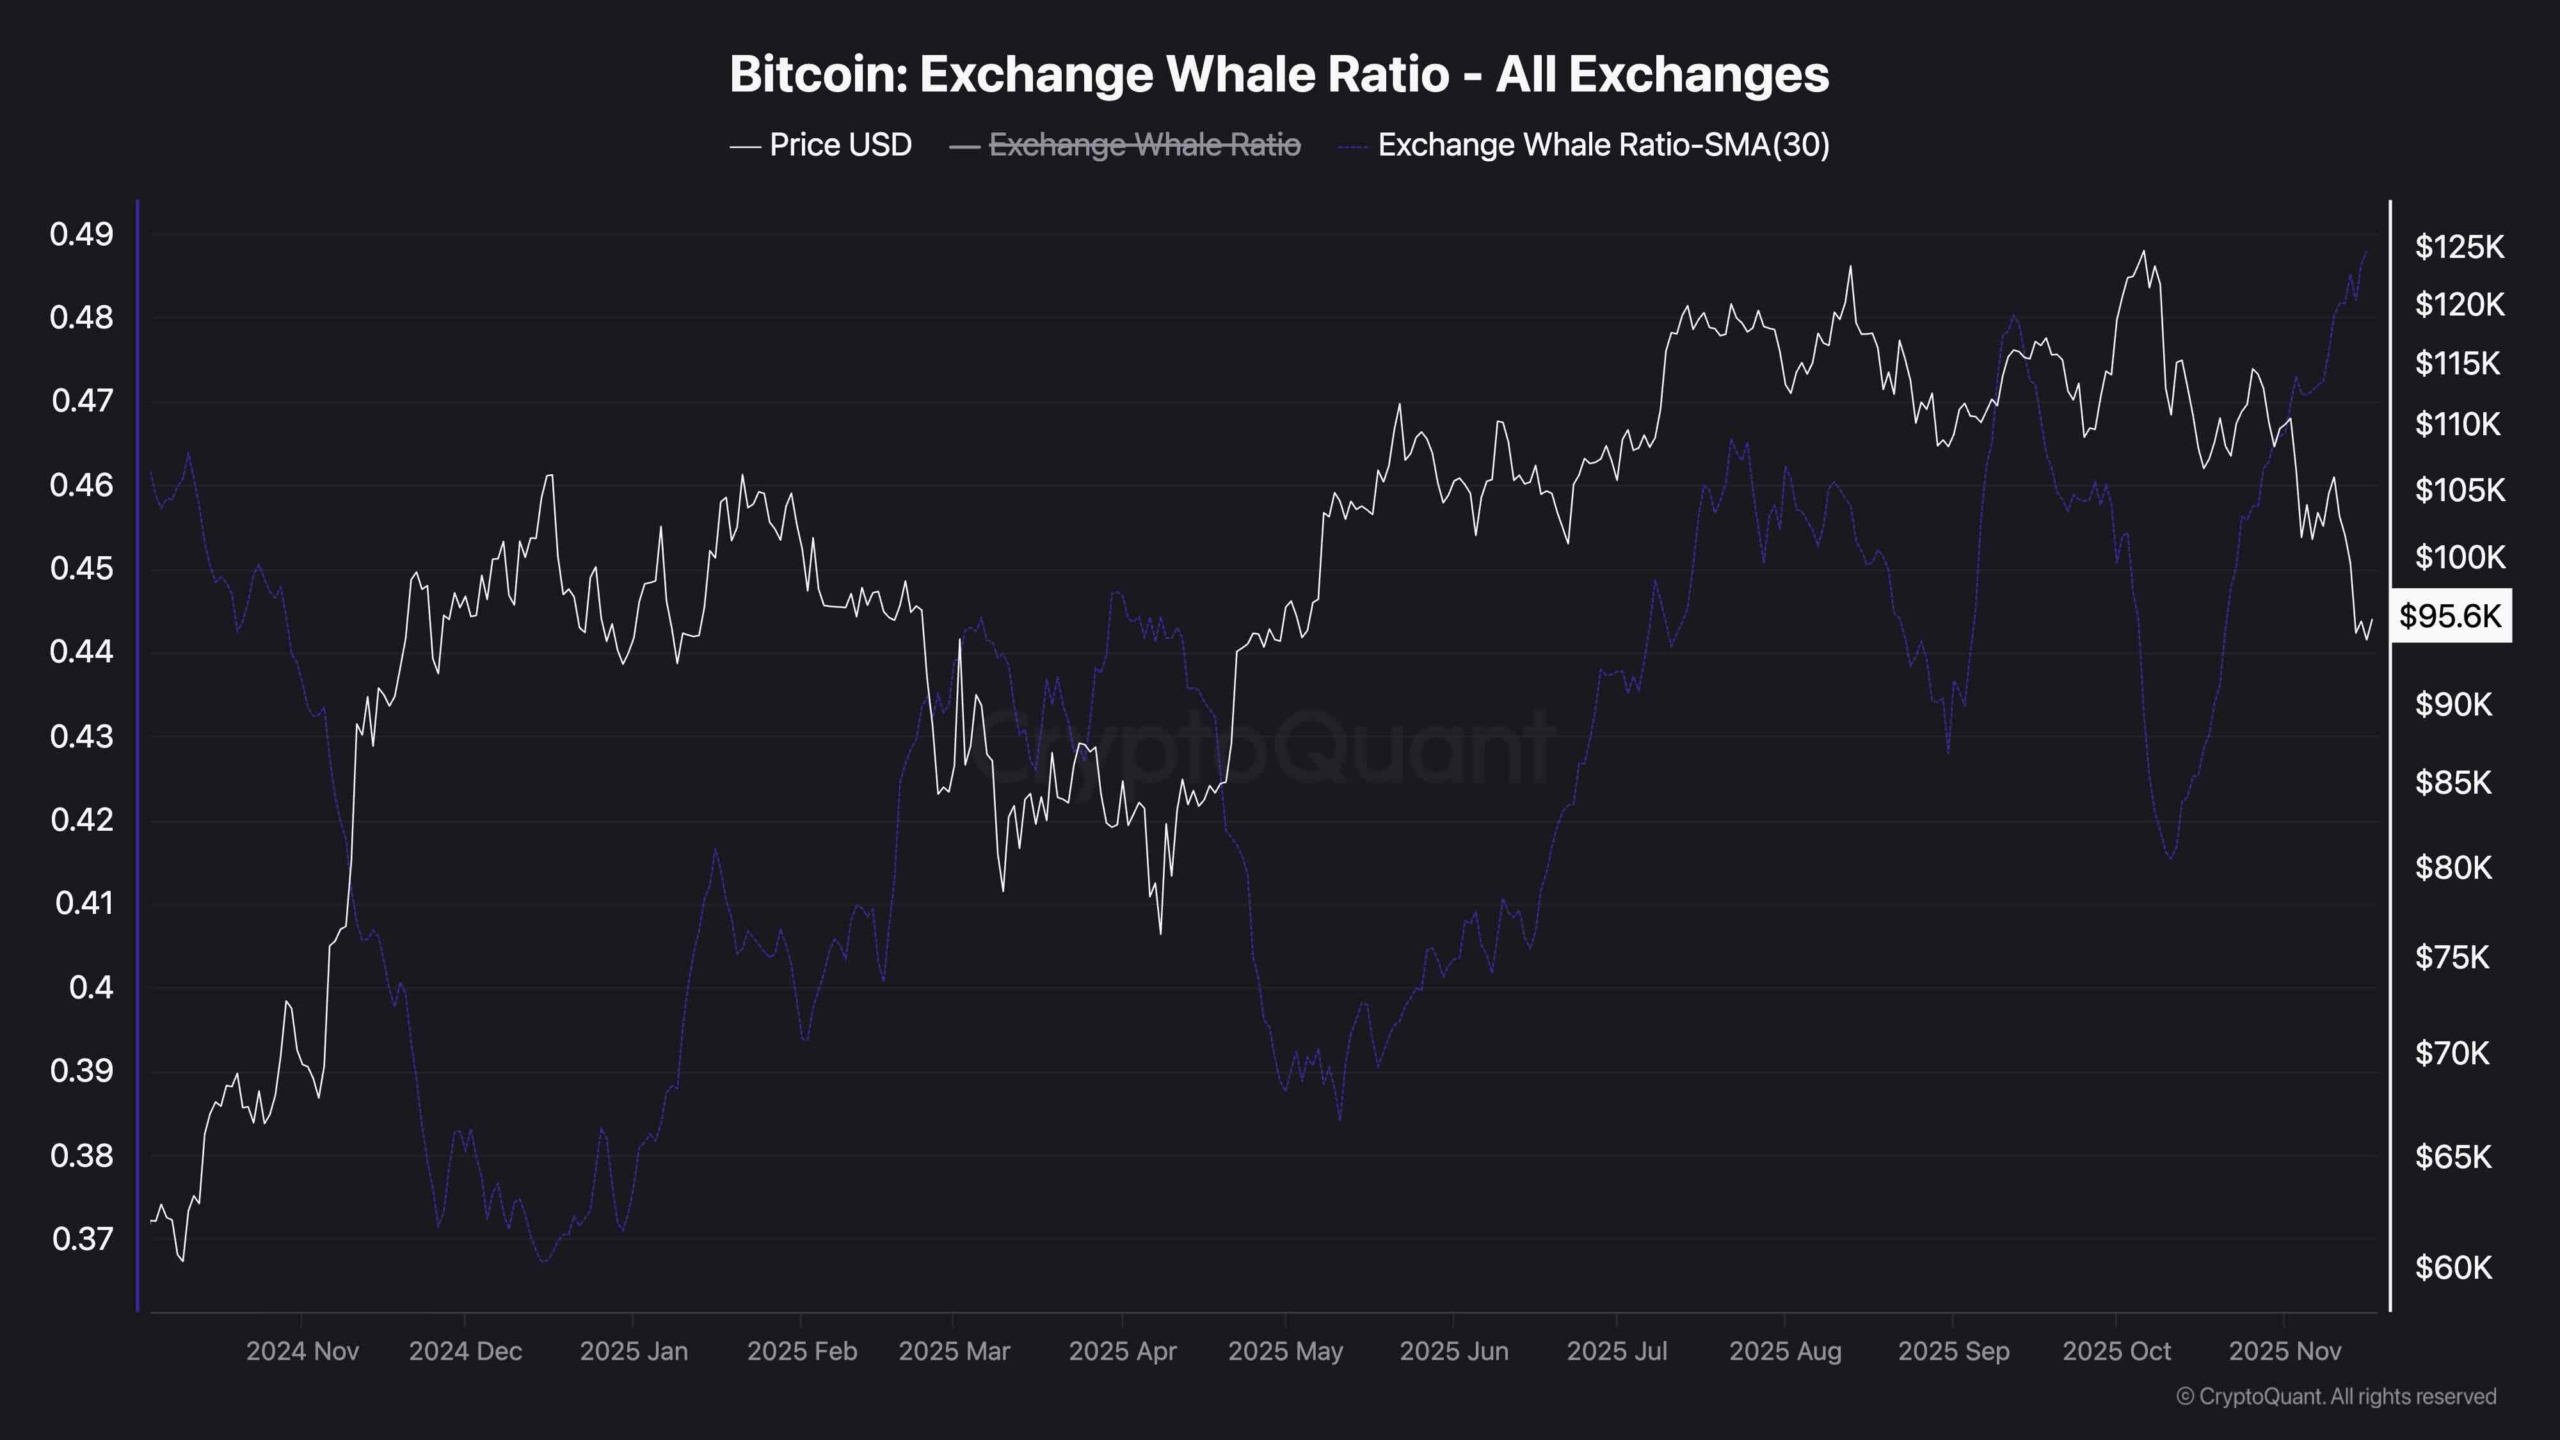This screenshot has width=2560, height=1440.
Task: Click the $125K right axis label
Action: [2459, 247]
